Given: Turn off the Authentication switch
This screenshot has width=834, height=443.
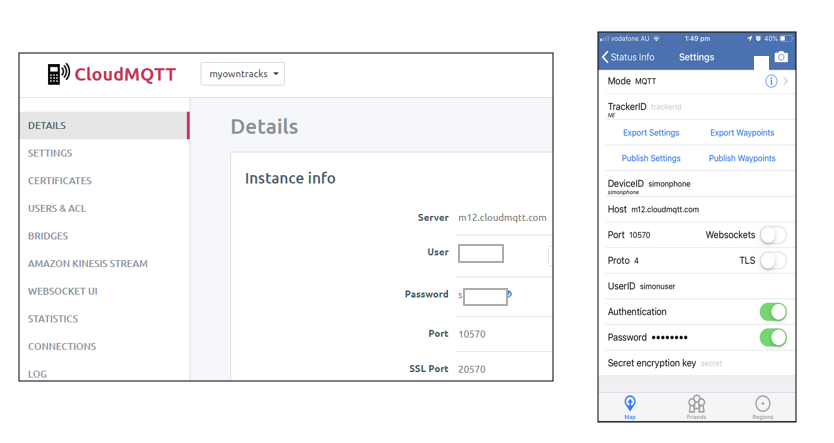Looking at the screenshot, I should tap(773, 312).
